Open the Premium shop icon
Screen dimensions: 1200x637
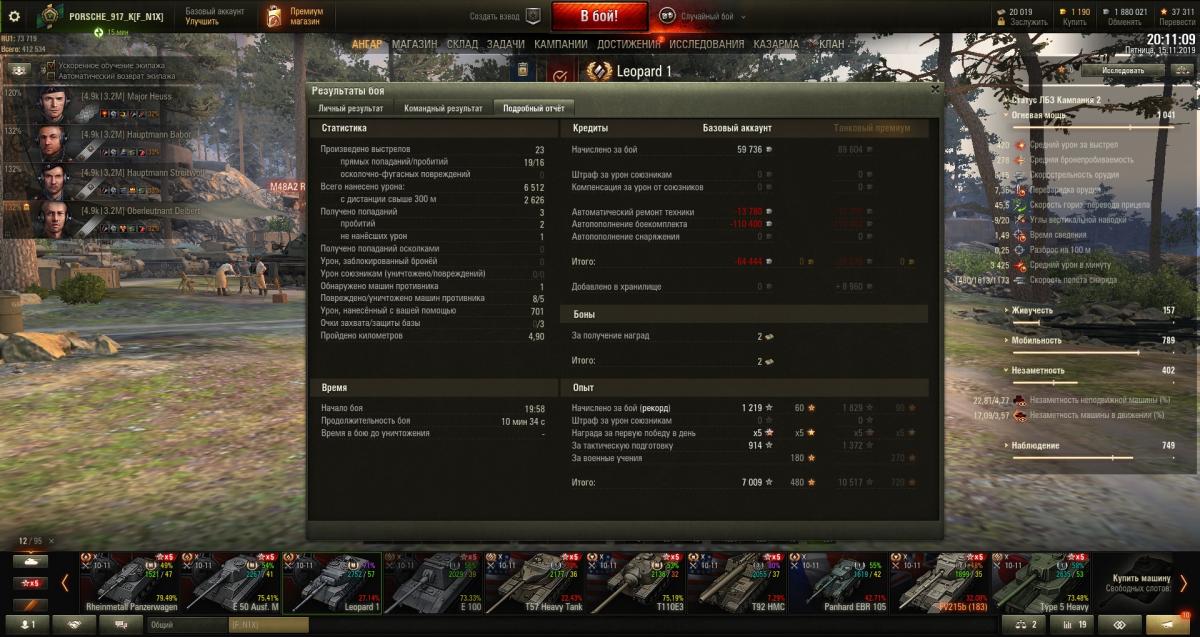274,17
